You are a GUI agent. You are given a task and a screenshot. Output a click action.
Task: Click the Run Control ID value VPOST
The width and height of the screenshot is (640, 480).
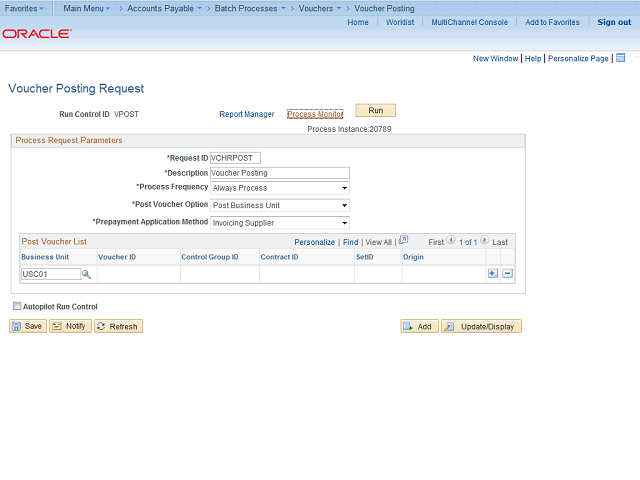click(x=126, y=114)
